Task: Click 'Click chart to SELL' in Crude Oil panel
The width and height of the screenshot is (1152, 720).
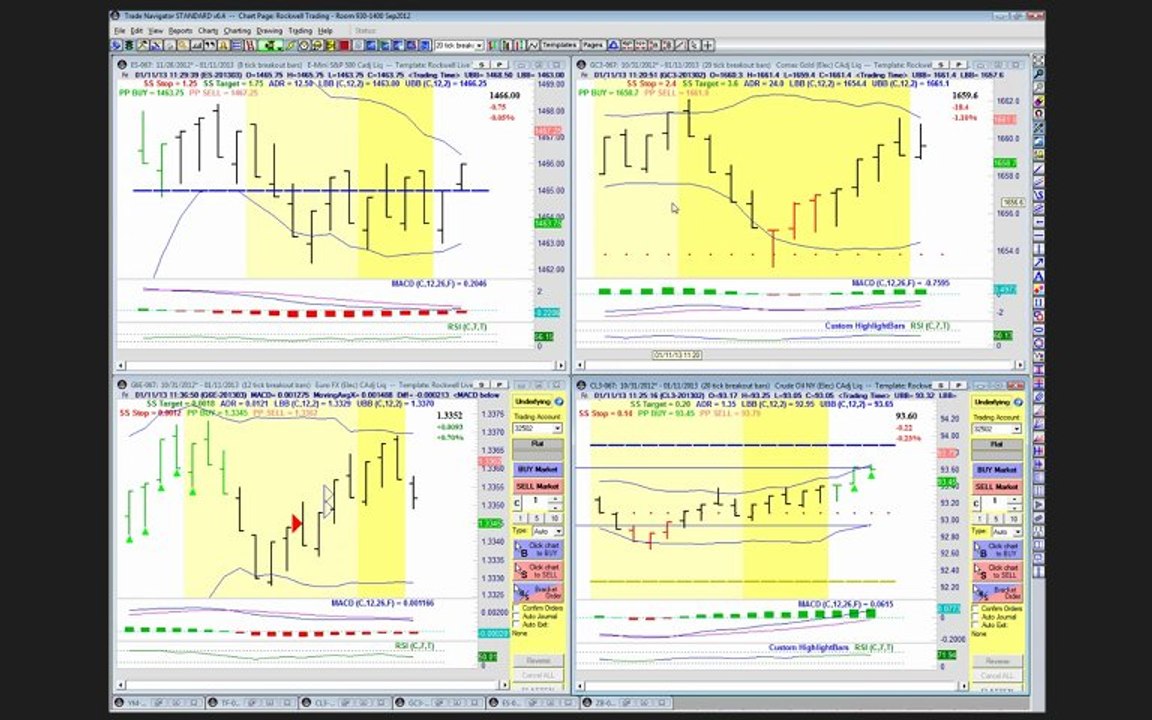Action: coord(998,571)
